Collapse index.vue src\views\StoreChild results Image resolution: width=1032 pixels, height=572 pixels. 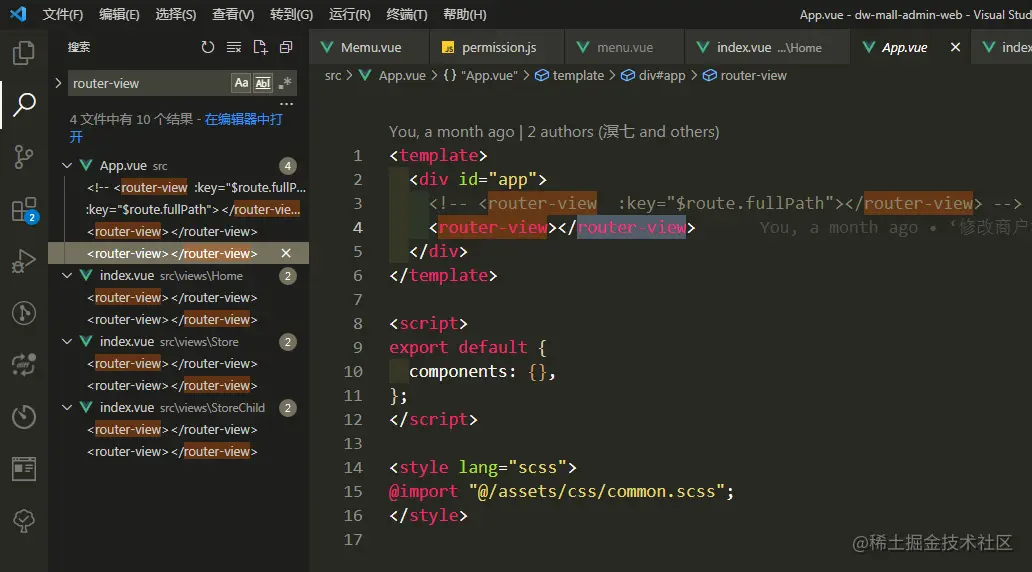(x=67, y=407)
